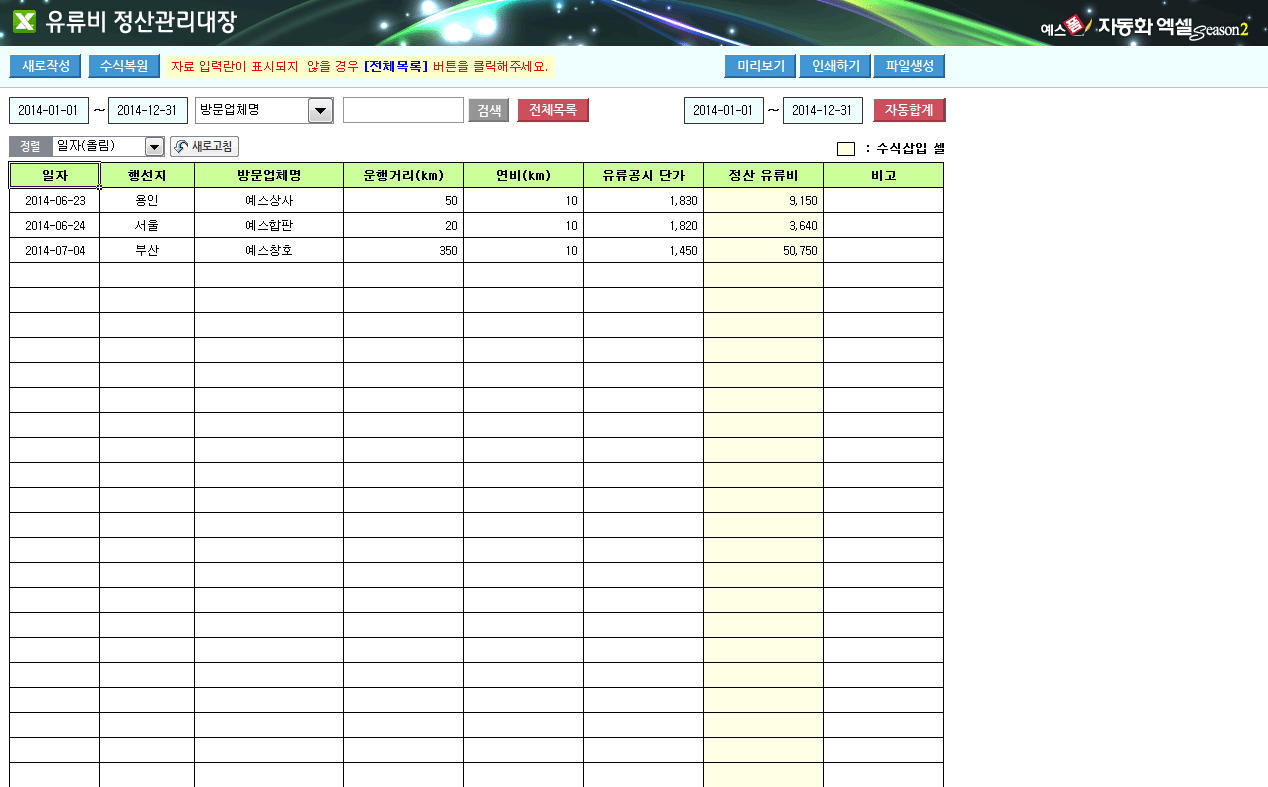Open the 일자(올림) sort dropdown arrow
This screenshot has height=787, width=1268.
coord(154,147)
